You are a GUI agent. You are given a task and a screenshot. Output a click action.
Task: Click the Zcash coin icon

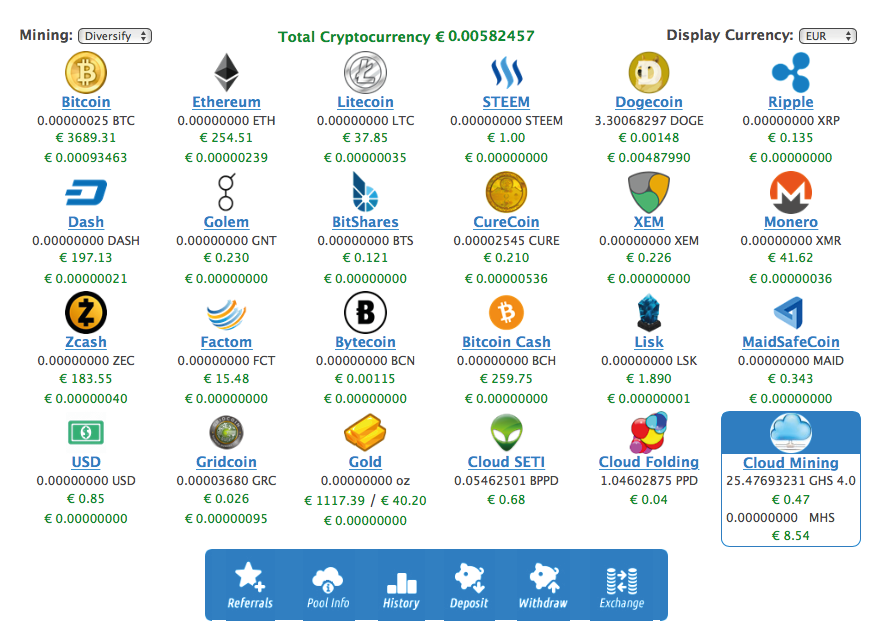click(86, 312)
